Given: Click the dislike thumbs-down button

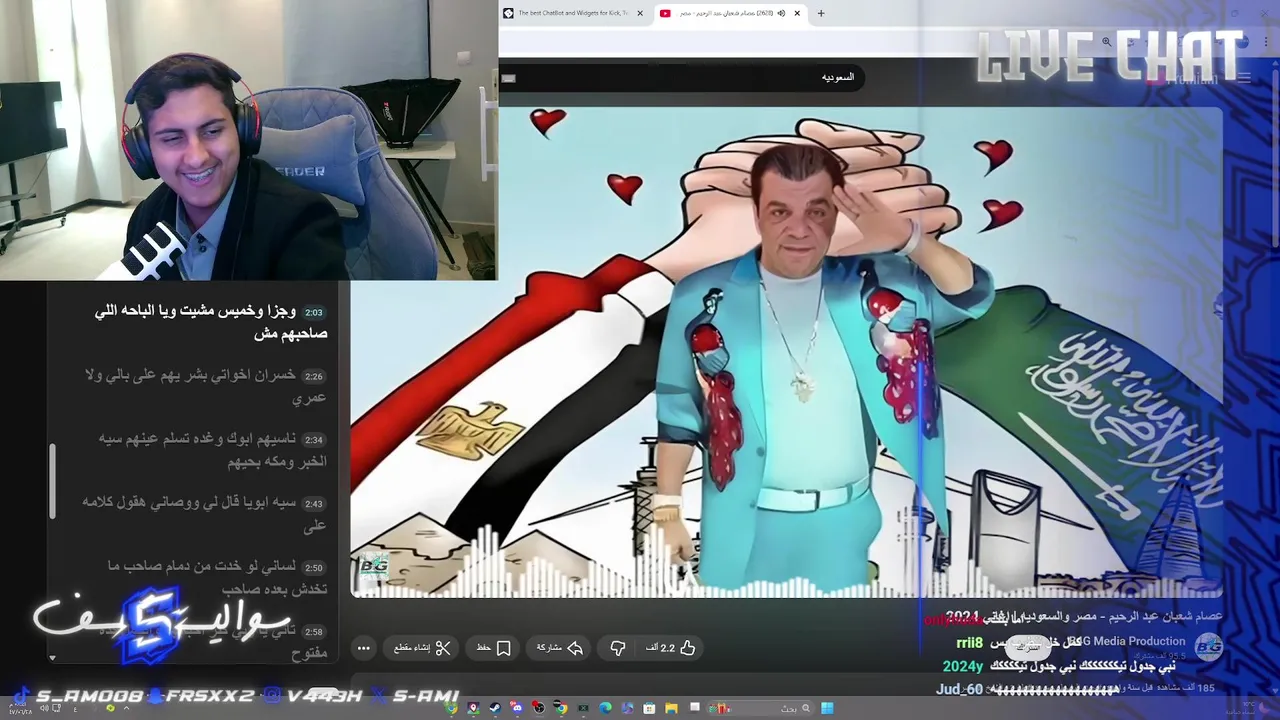Looking at the screenshot, I should (x=618, y=648).
